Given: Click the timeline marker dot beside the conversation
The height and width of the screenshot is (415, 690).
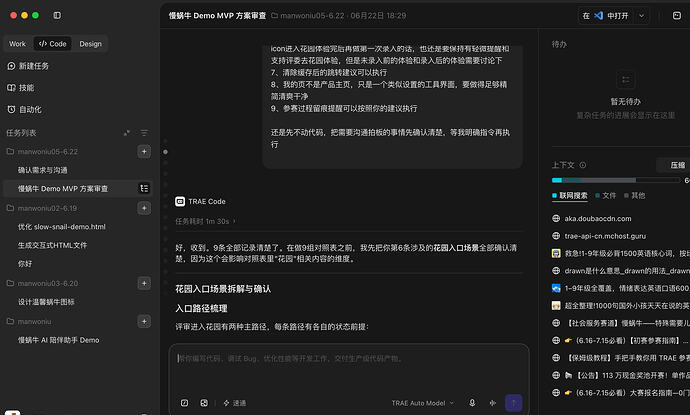Looking at the screenshot, I should coord(165,152).
